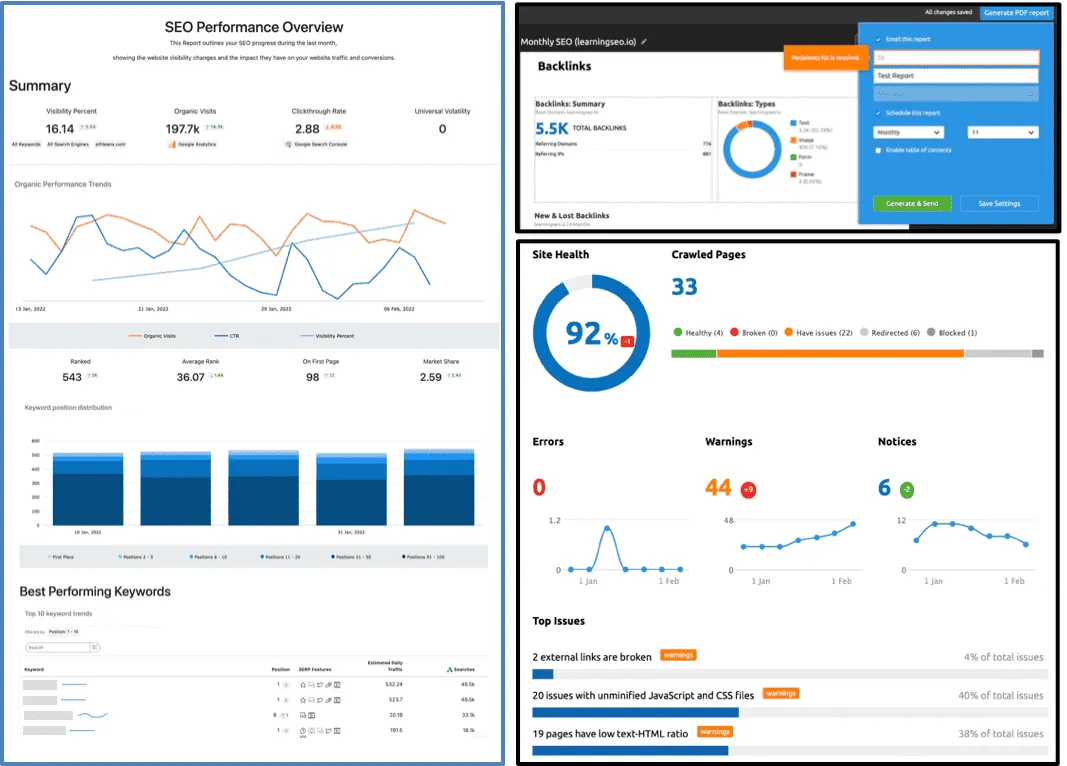
Task: Click the Google Analytics icon under Organic Visits
Action: point(173,144)
